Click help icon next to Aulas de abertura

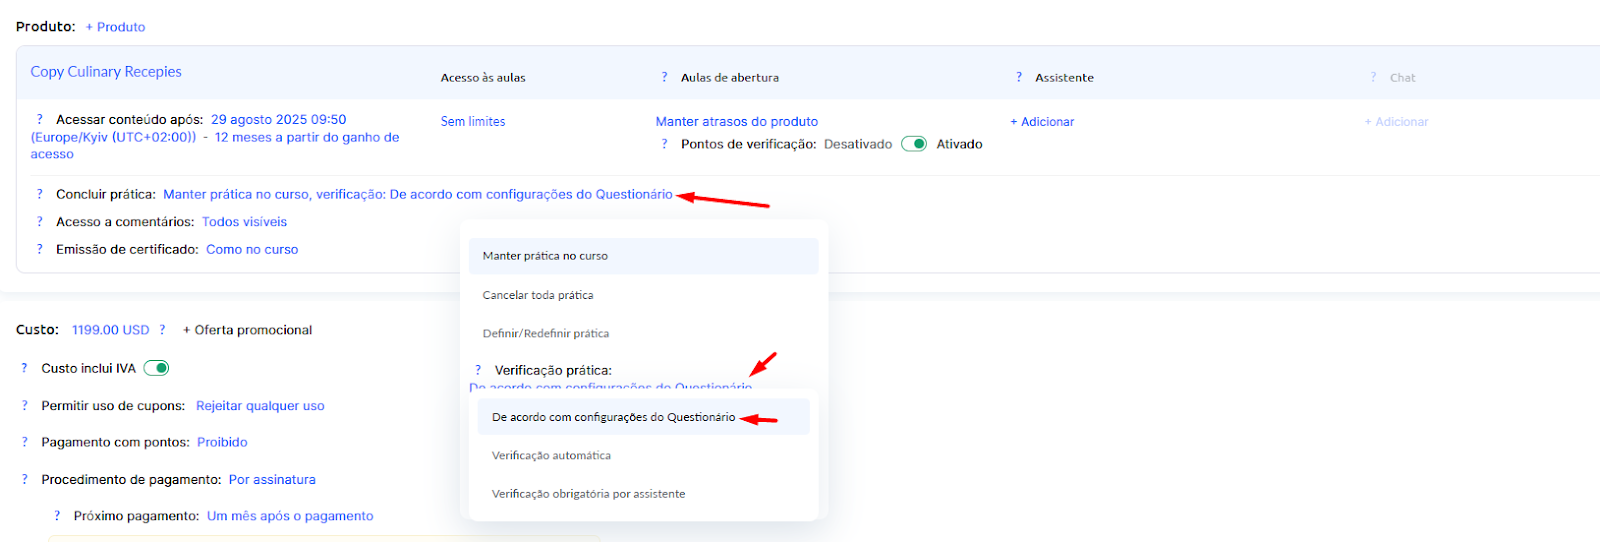tap(664, 77)
